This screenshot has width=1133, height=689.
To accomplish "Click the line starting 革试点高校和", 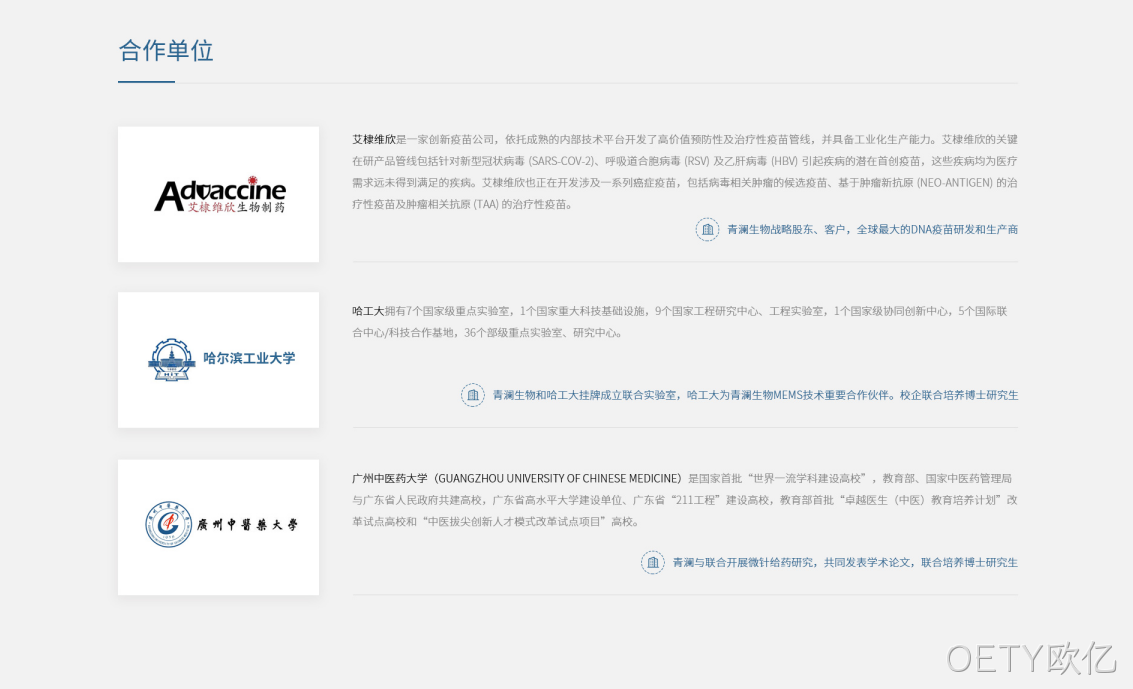I will [497, 521].
